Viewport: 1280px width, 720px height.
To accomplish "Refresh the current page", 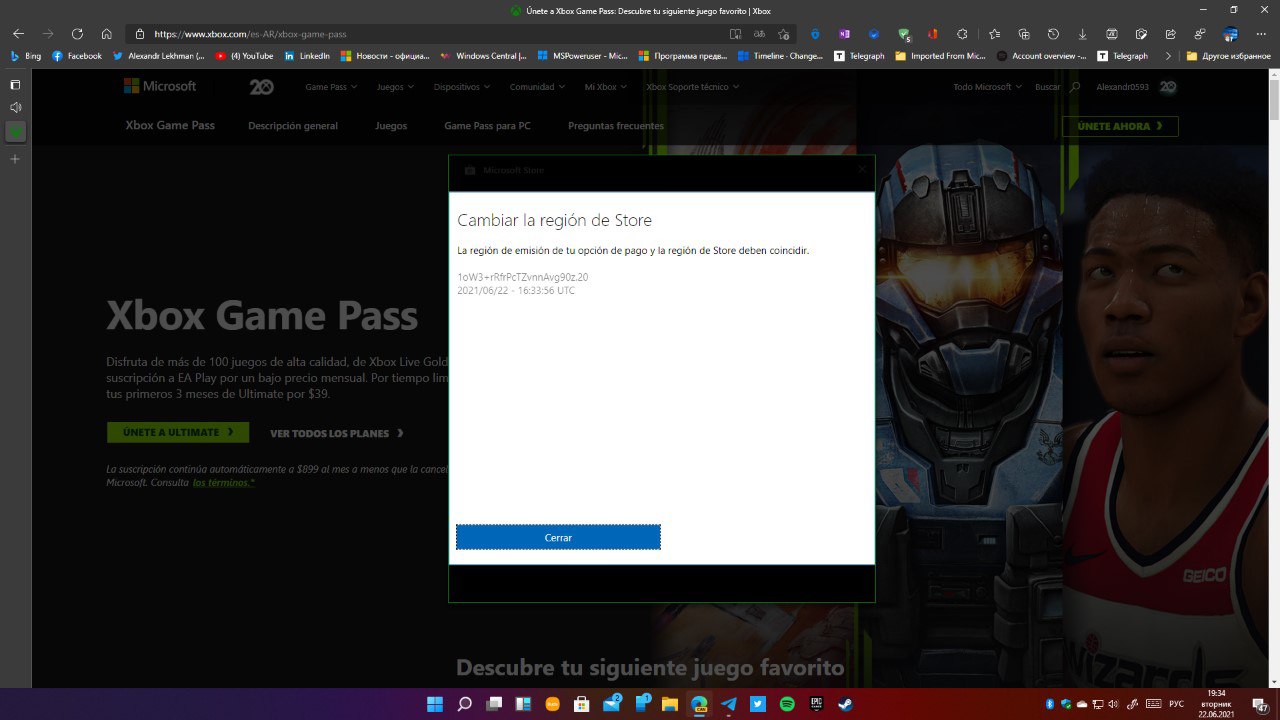I will pyautogui.click(x=77, y=34).
